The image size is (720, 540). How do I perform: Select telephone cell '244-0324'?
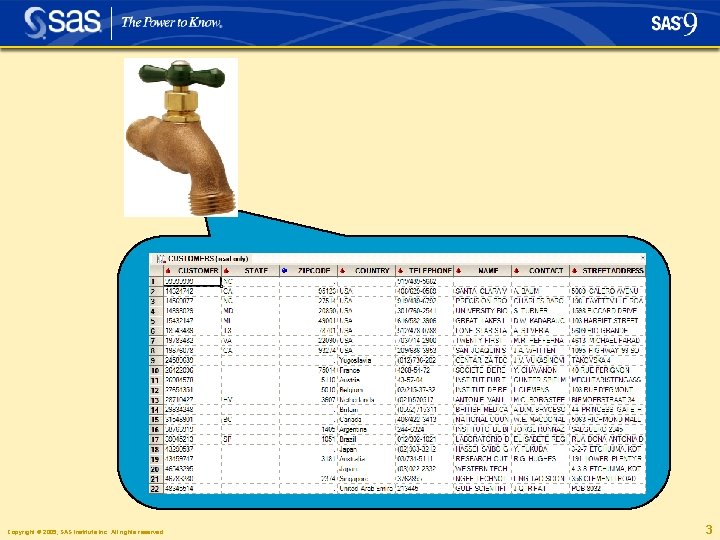coord(424,429)
